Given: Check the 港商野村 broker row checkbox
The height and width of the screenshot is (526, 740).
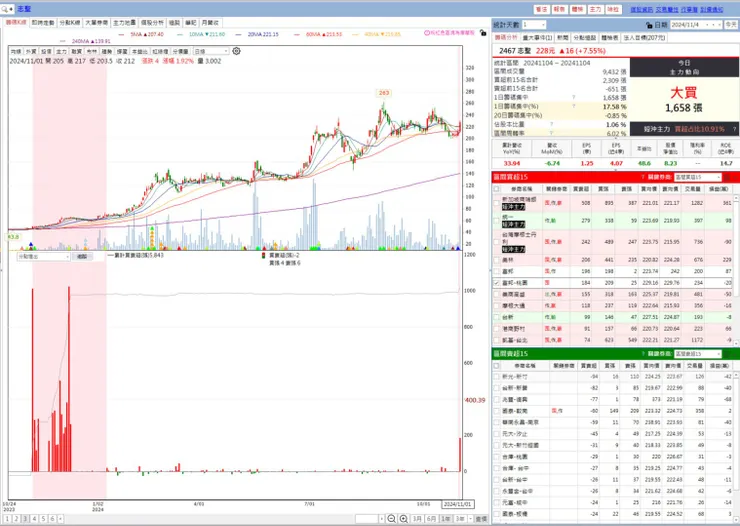Looking at the screenshot, I should tap(496, 329).
